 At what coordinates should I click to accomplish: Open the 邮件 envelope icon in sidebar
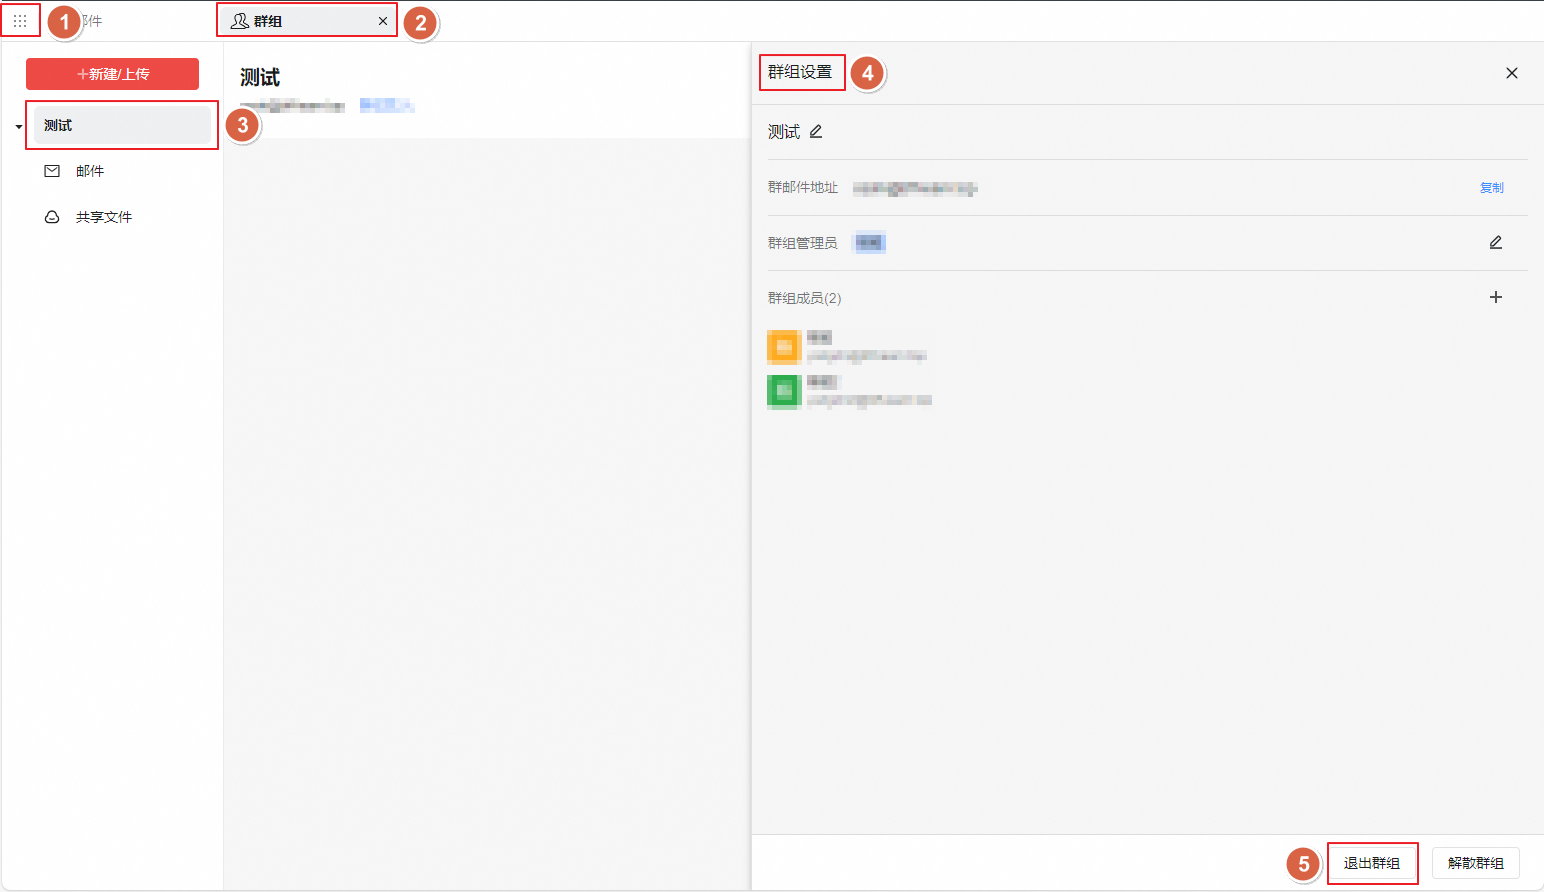coord(52,171)
